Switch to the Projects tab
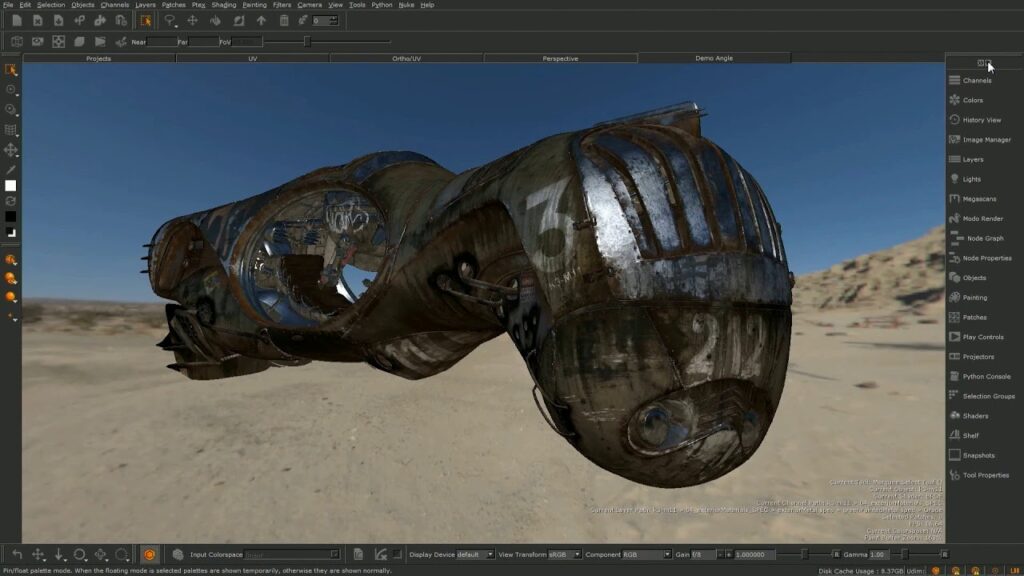1024x576 pixels. (99, 58)
